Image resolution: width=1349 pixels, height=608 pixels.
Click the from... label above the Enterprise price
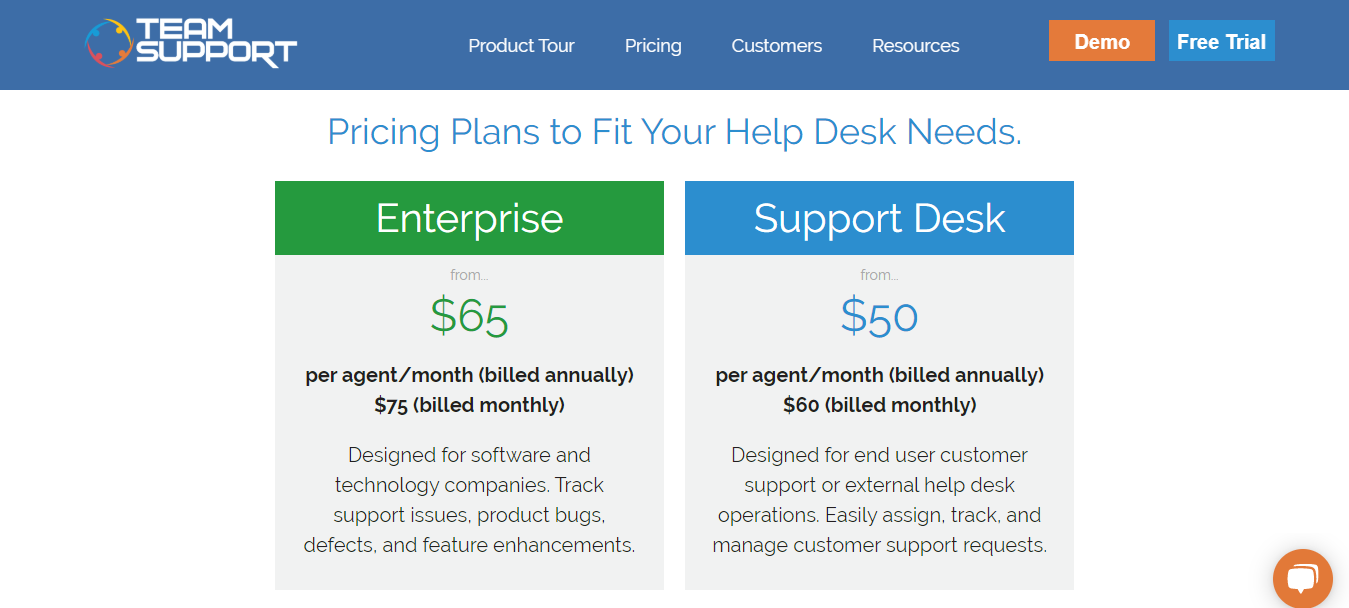point(469,274)
